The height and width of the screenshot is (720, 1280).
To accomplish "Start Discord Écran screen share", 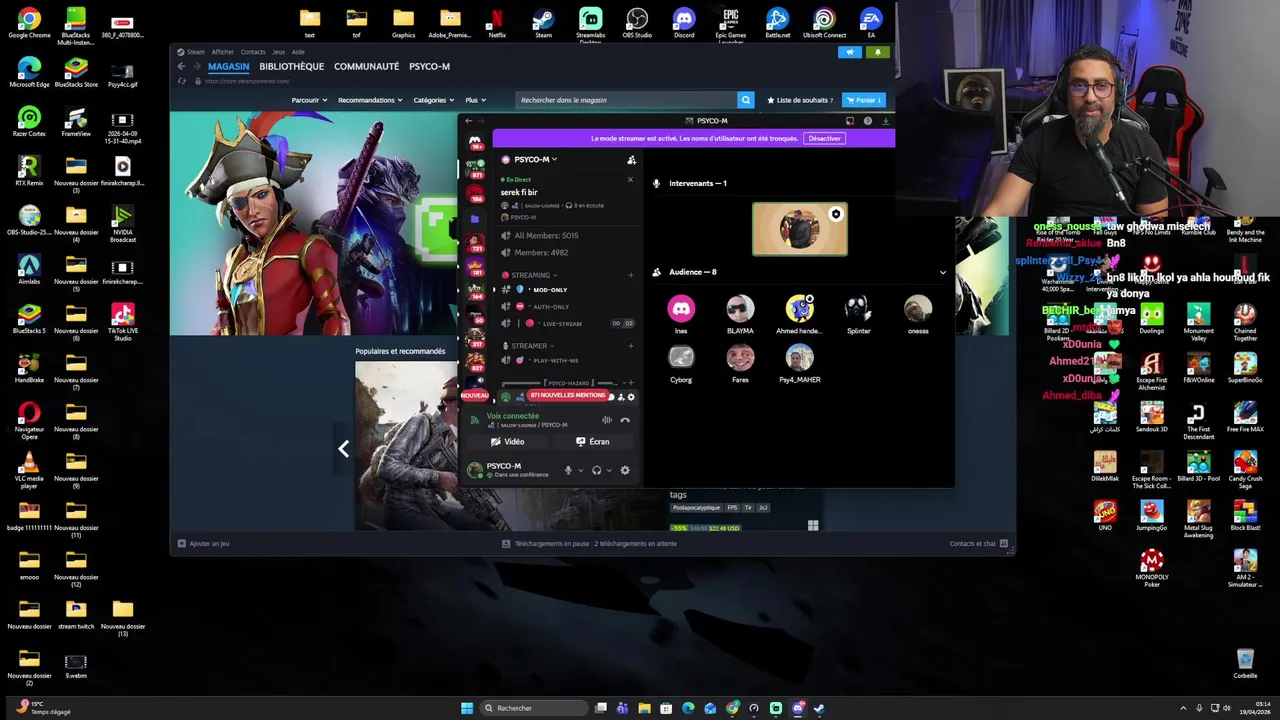I will [593, 441].
